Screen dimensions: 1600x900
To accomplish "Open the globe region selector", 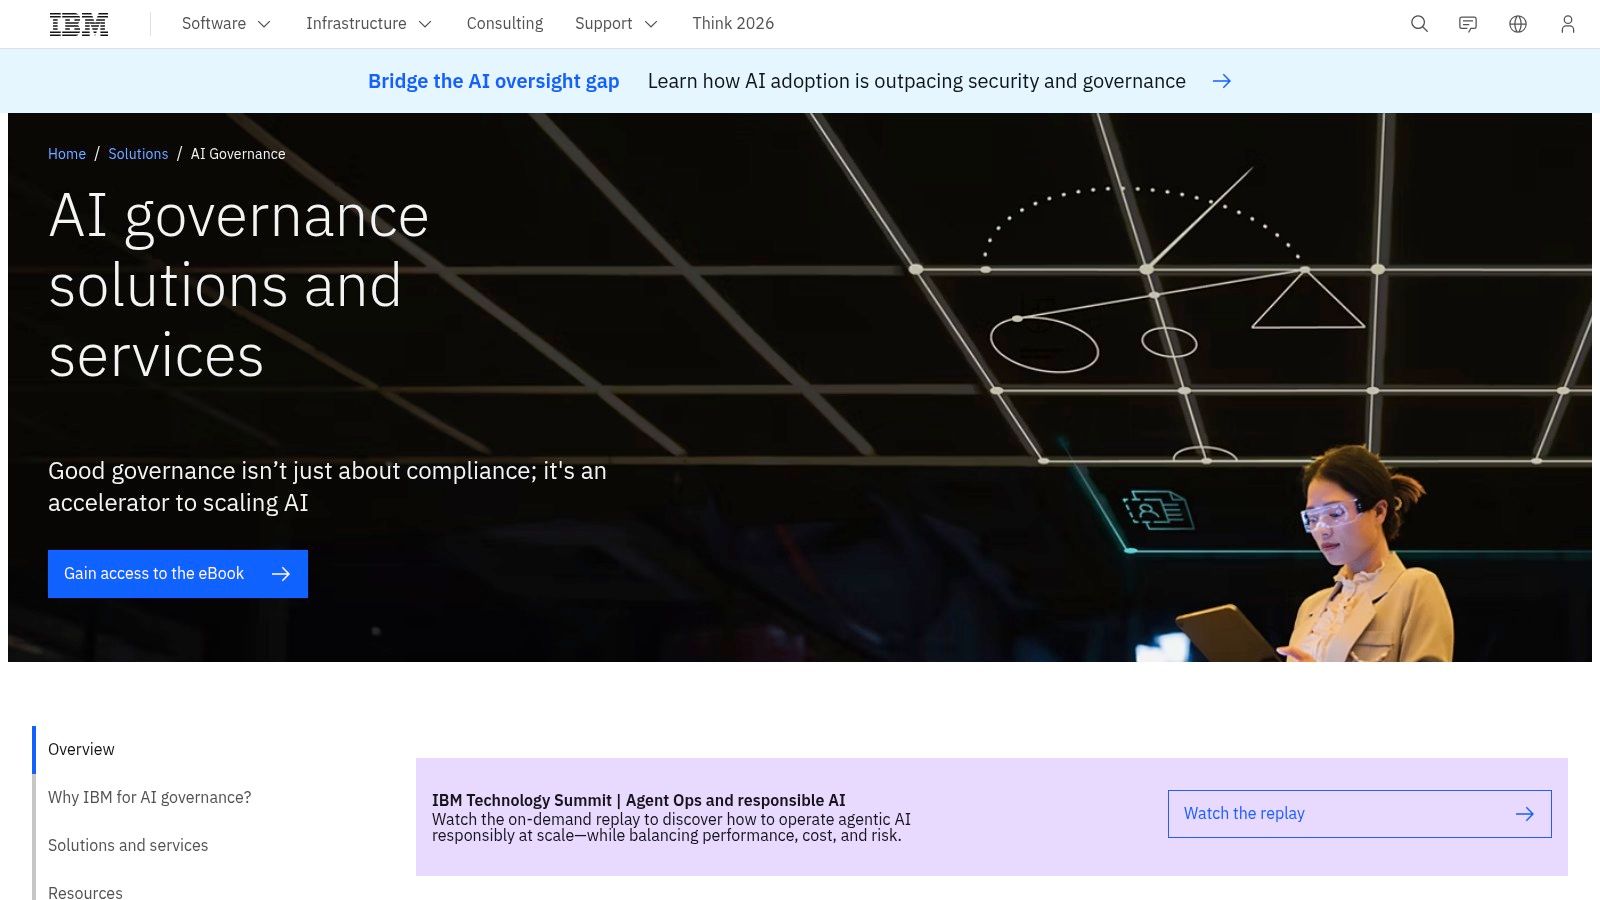I will (1518, 24).
